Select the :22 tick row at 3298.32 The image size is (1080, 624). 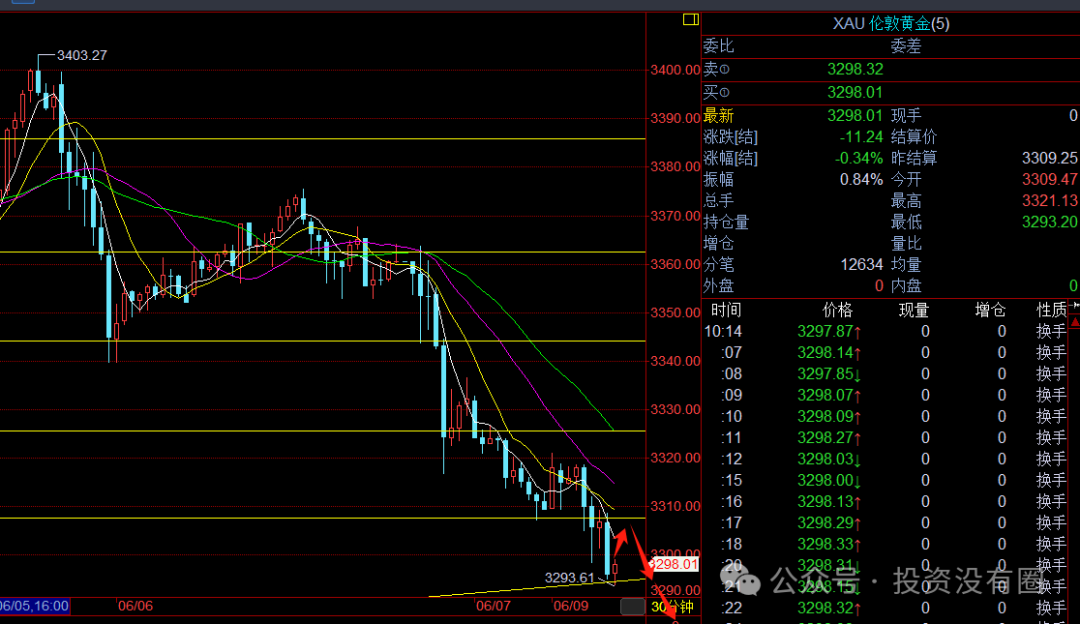pos(886,608)
